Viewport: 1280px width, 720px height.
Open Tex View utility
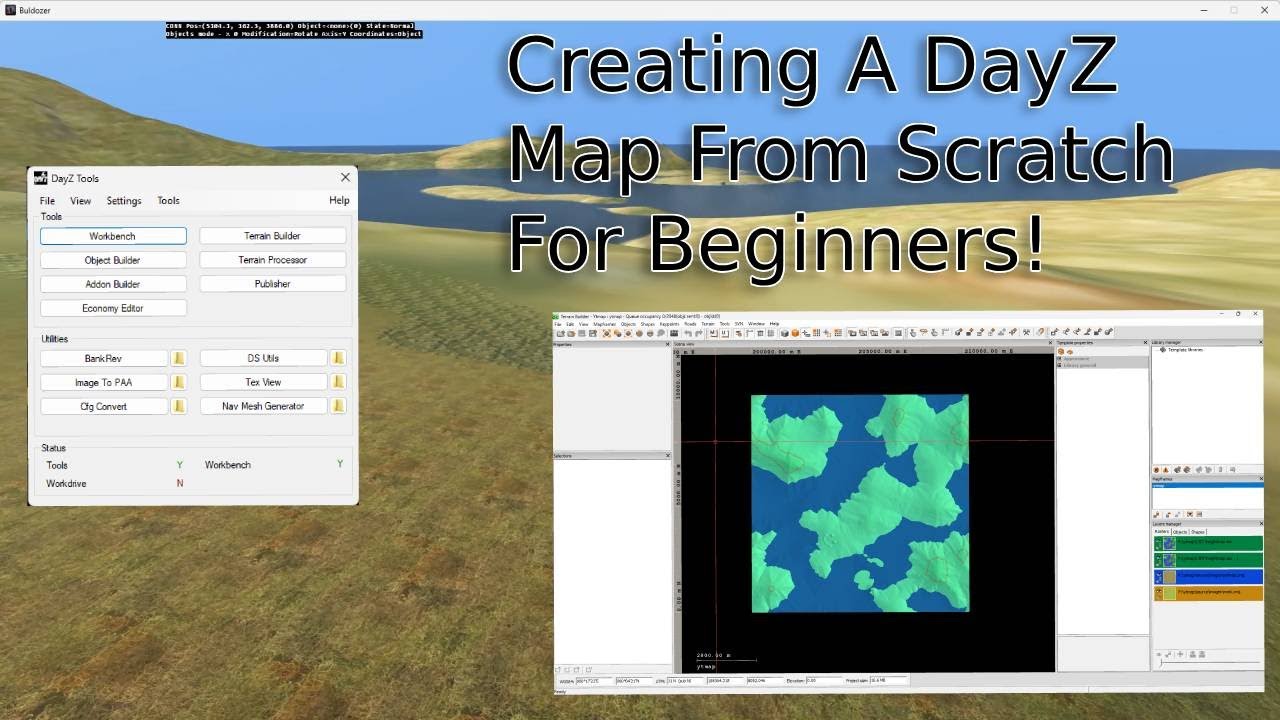tap(264, 382)
